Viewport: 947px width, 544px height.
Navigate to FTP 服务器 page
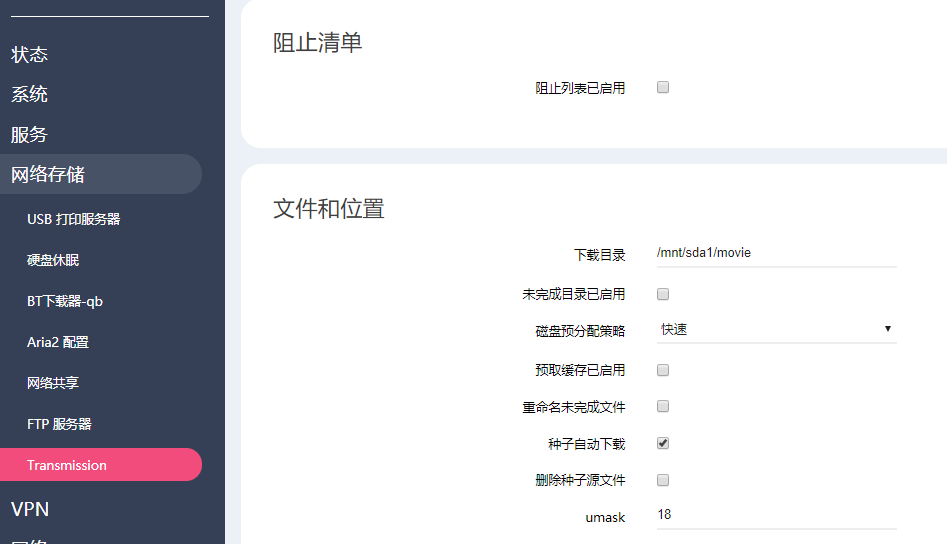pos(59,424)
